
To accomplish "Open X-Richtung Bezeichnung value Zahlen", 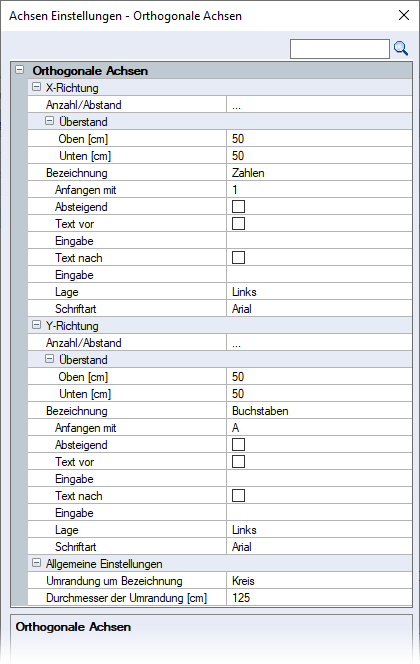I will [x=319, y=173].
